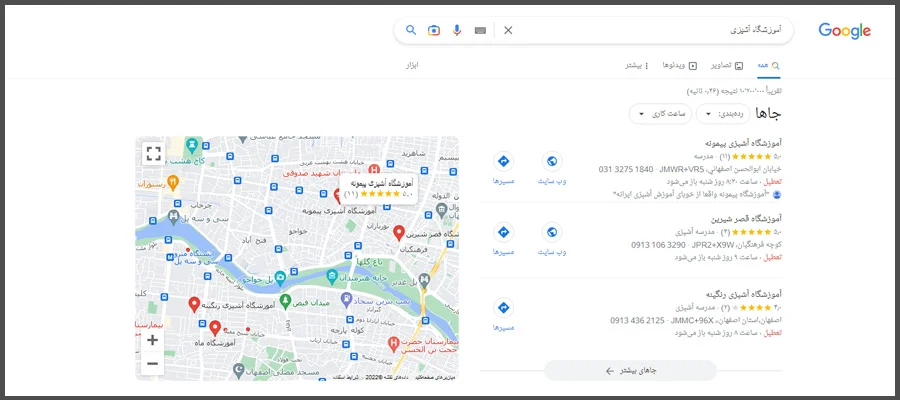Viewport: 900px width, 400px height.
Task: Open the رده‌بندی rating filter dropdown
Action: pyautogui.click(x=723, y=114)
